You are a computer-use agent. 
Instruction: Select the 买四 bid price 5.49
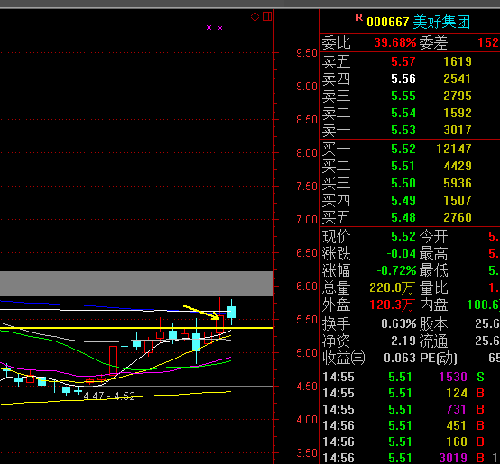403,200
